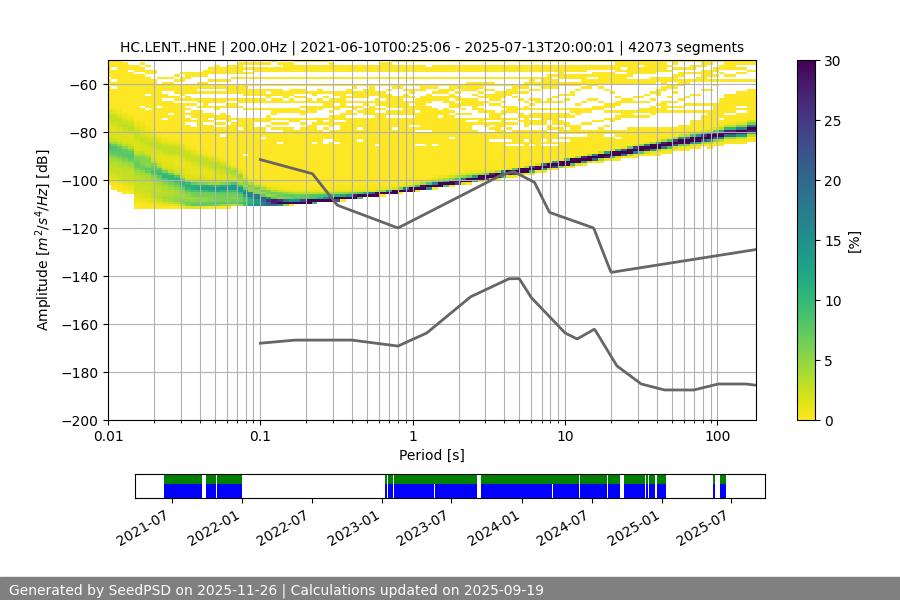Click the -200 tick on the amplitude axis
Viewport: 900px width, 600px height.
[x=85, y=421]
